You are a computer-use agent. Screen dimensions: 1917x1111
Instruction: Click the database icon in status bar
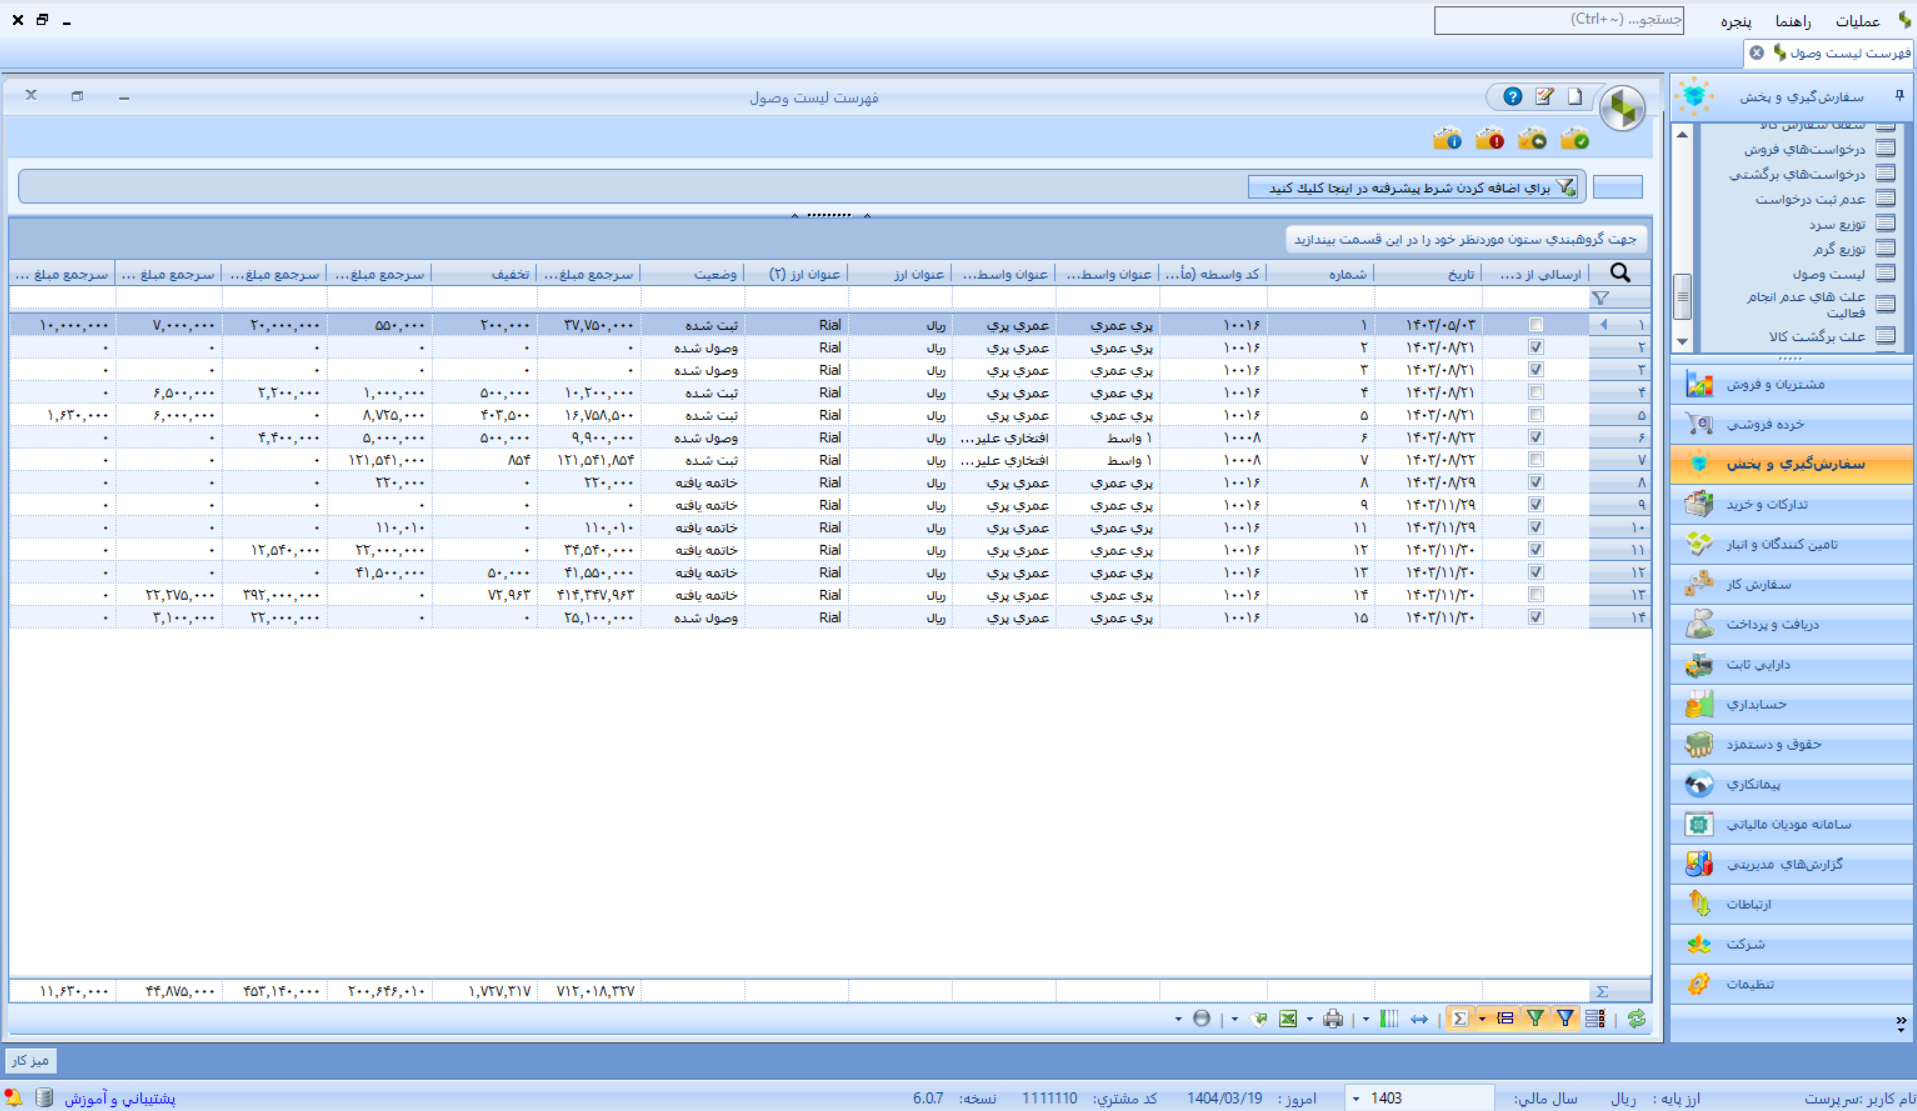[44, 1098]
